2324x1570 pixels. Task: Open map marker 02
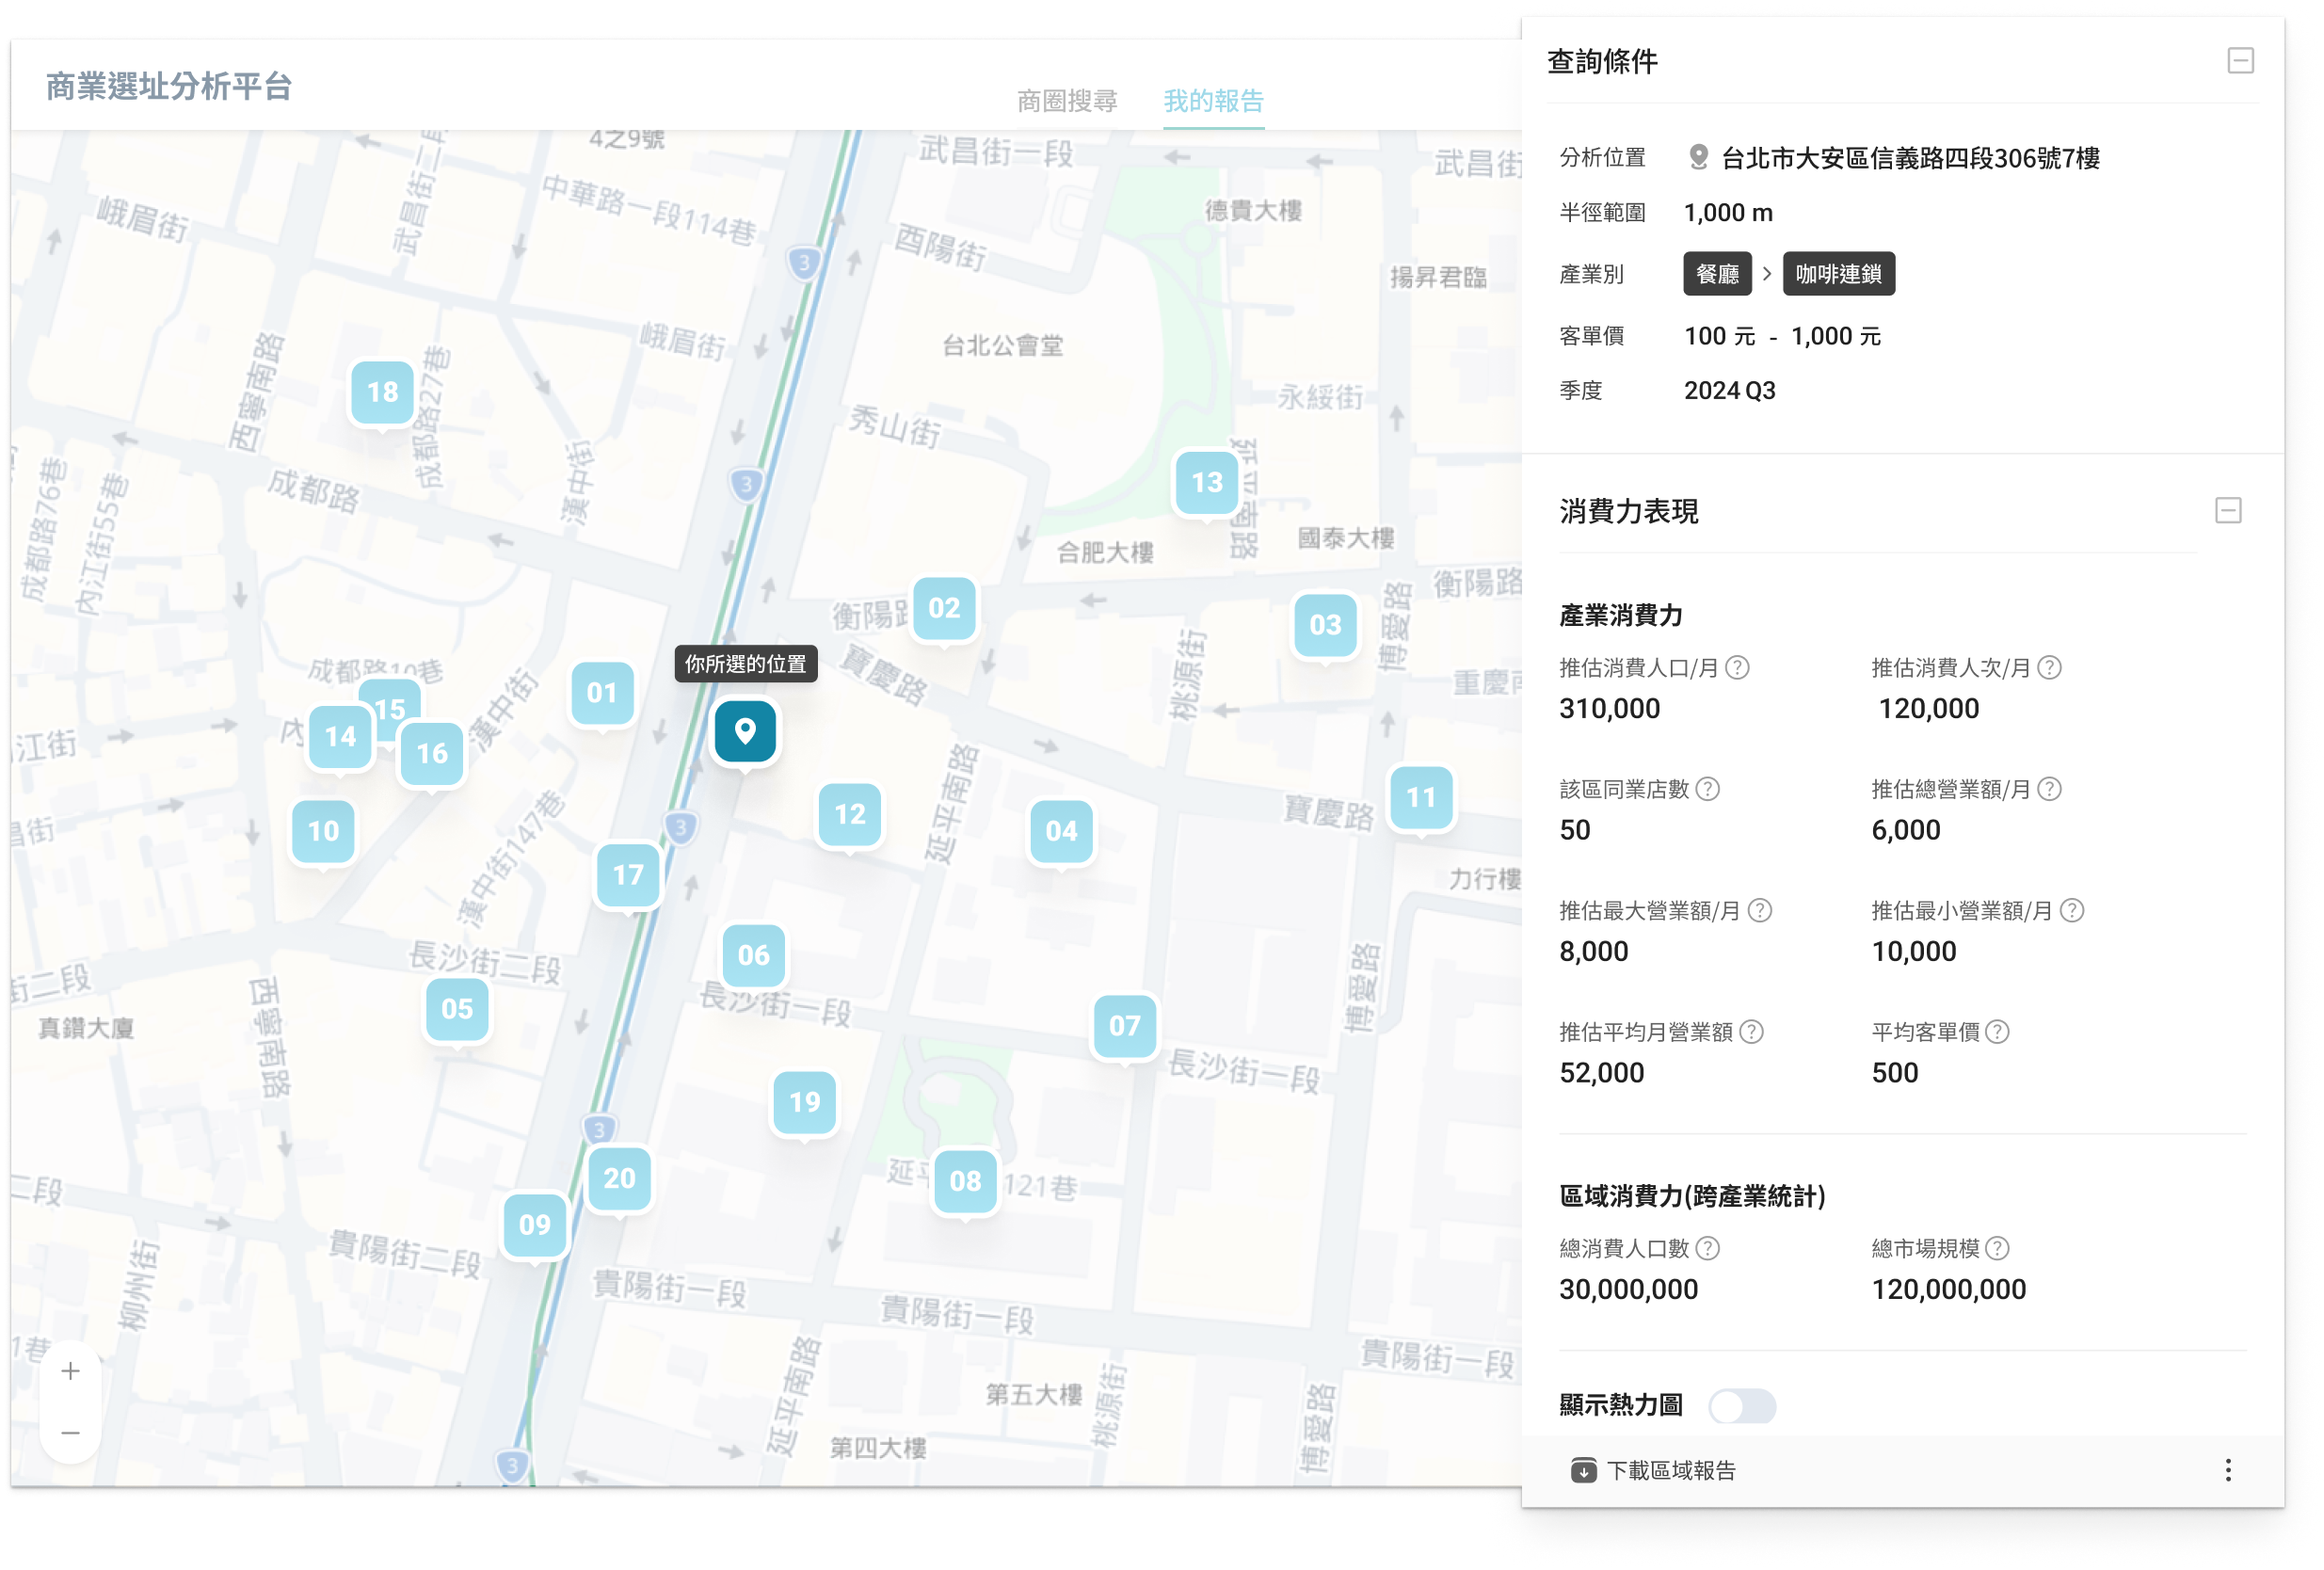(x=944, y=608)
